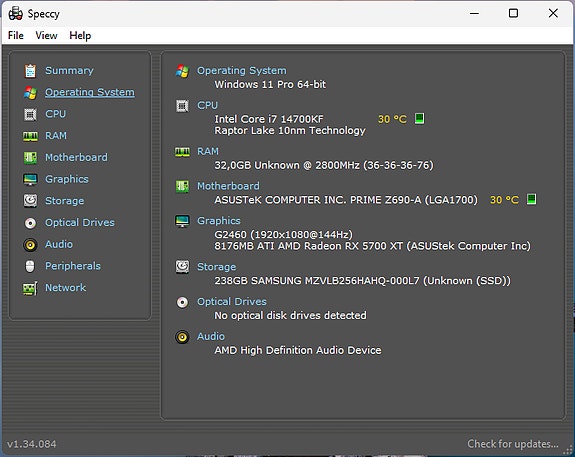Viewport: 575px width, 457px height.
Task: Click the Summary clipboard icon in sidebar
Action: [x=30, y=71]
